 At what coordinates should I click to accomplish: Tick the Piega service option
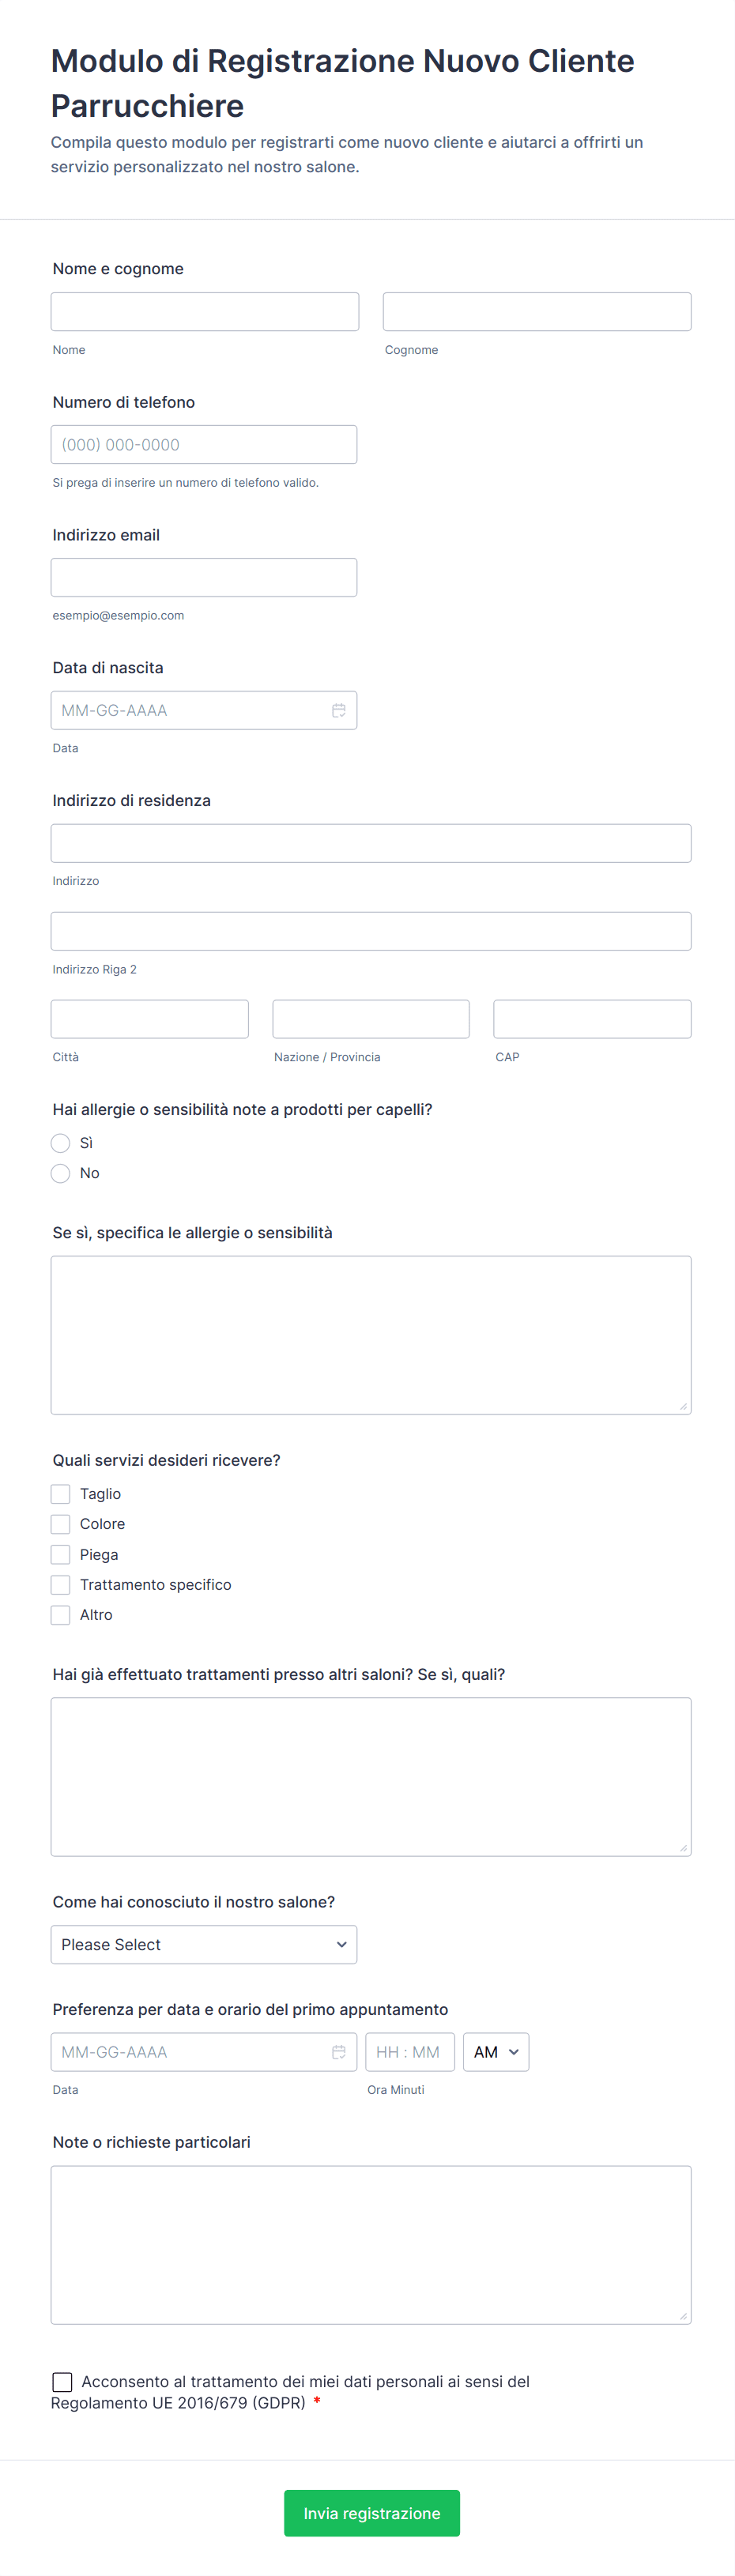point(61,1555)
